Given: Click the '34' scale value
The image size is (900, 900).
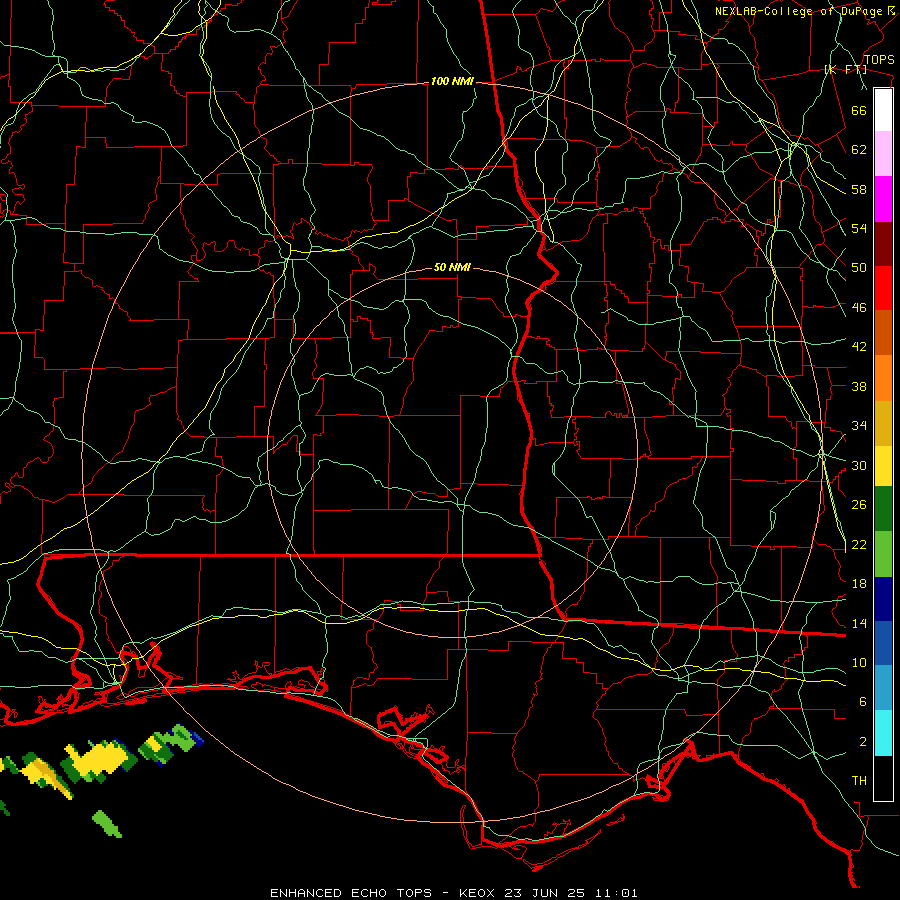Looking at the screenshot, I should pos(859,426).
